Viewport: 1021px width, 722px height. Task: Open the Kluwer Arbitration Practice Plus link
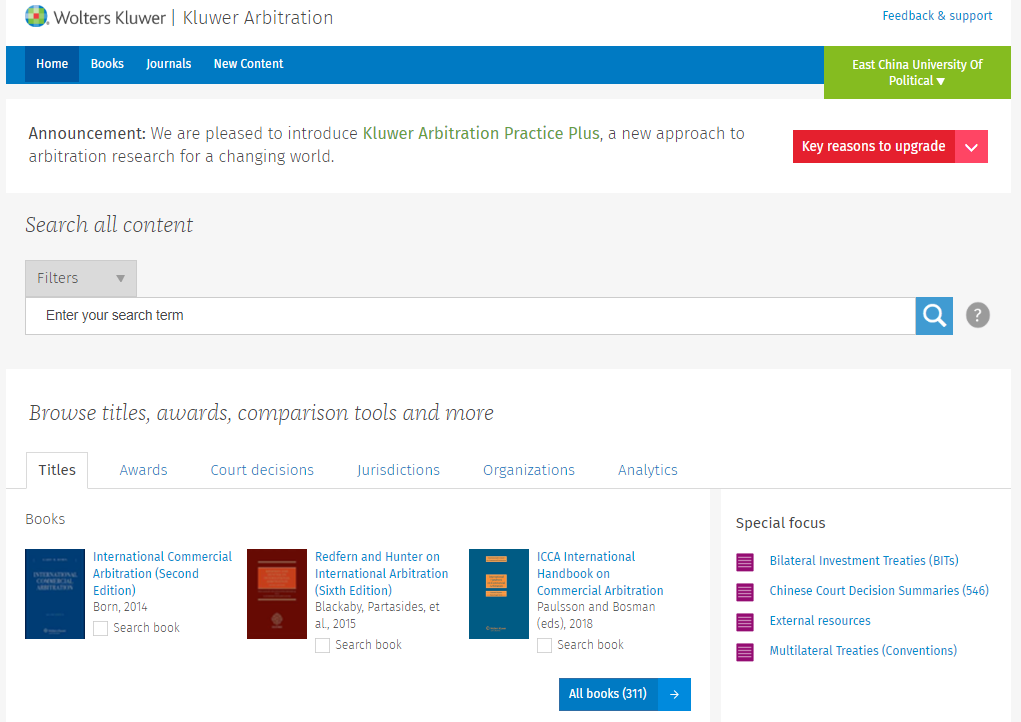[x=481, y=133]
